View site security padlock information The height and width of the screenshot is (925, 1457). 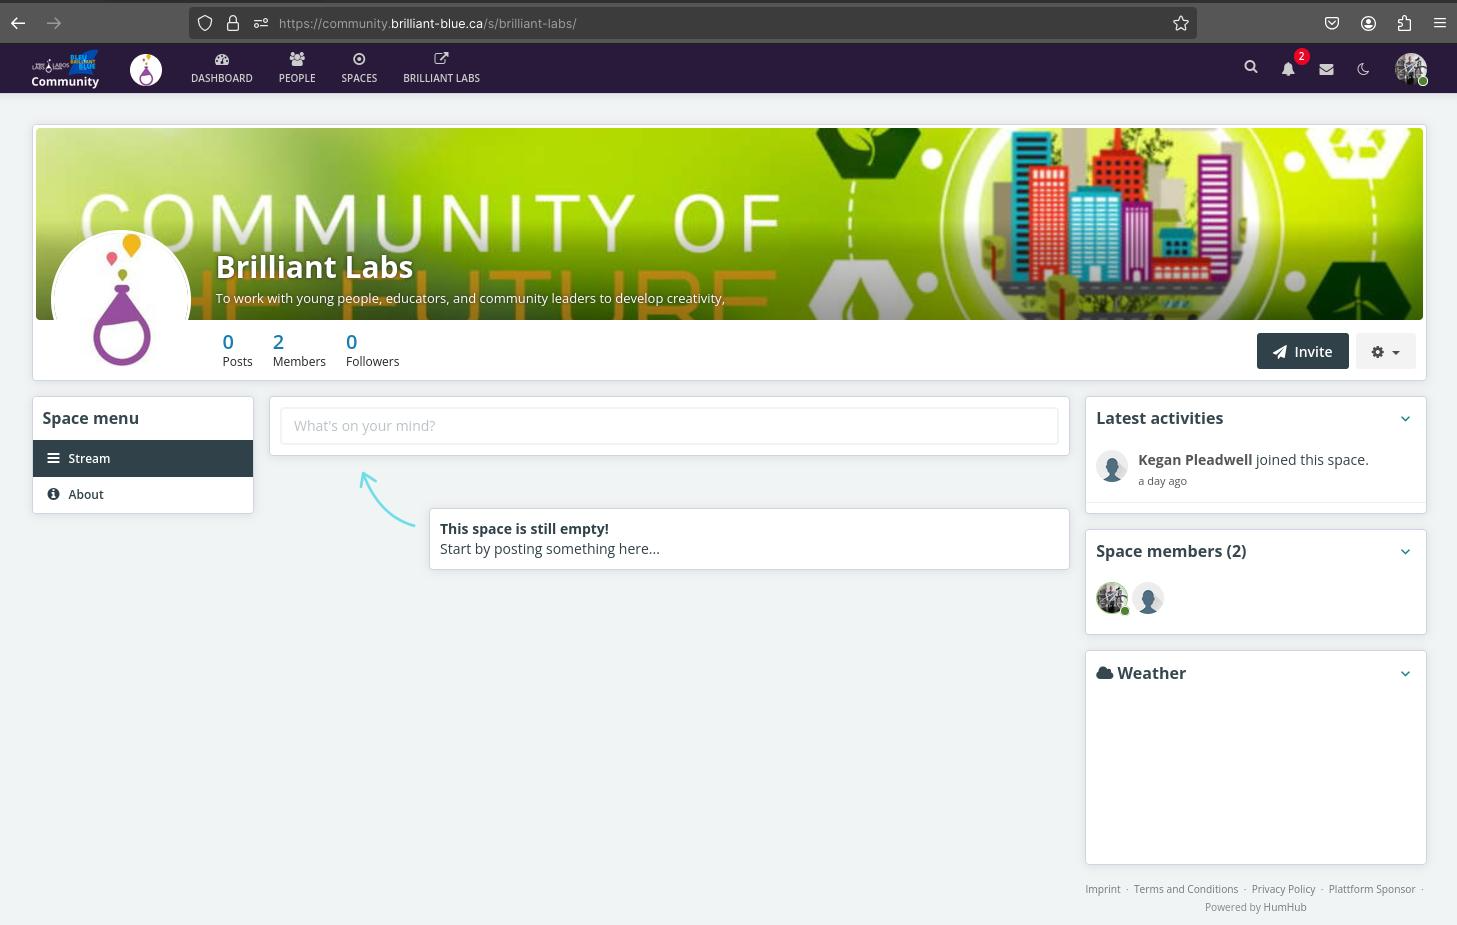tap(232, 23)
